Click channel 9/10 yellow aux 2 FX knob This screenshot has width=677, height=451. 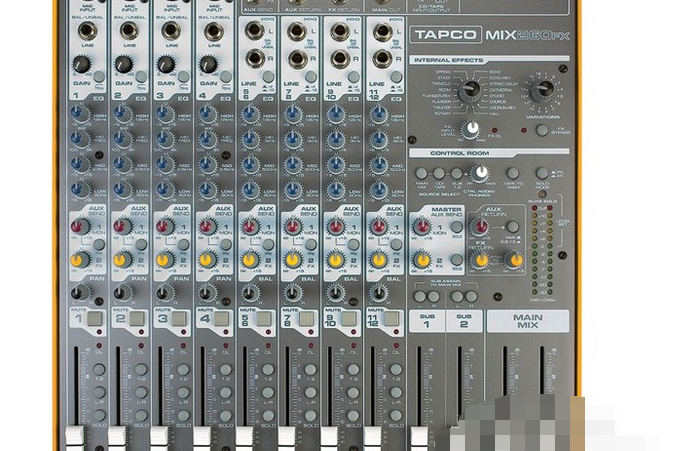pos(335,260)
